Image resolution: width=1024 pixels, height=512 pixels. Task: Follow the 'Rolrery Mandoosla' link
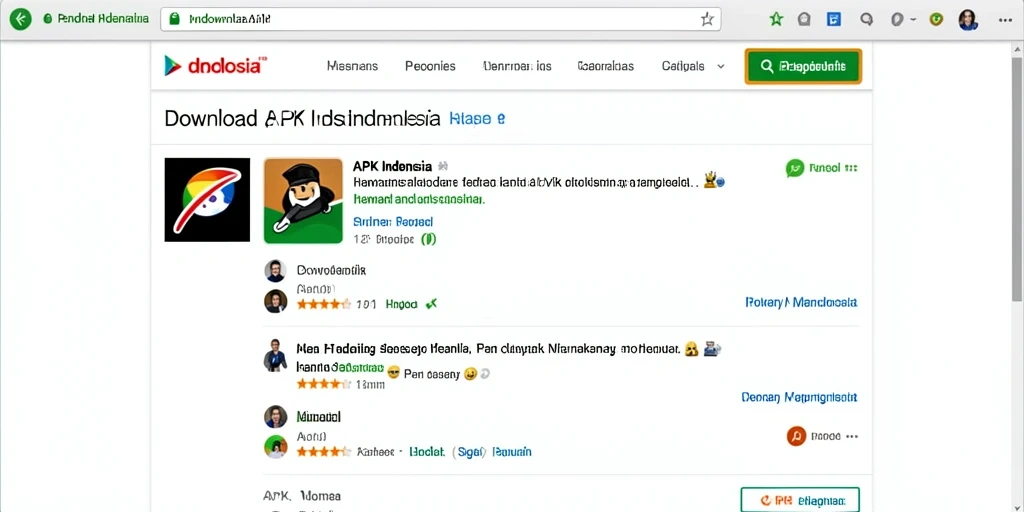801,302
